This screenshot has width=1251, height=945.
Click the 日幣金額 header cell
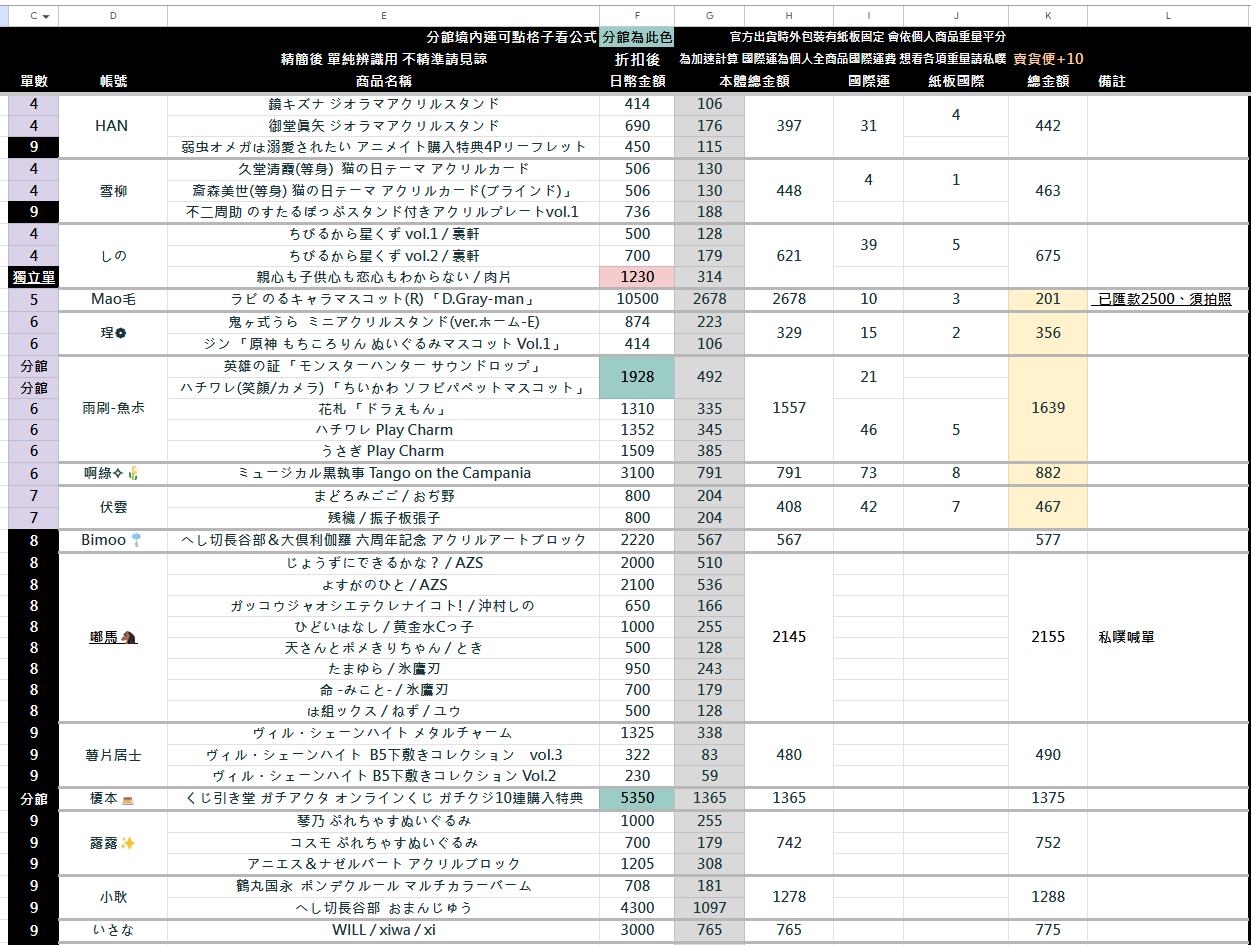637,81
